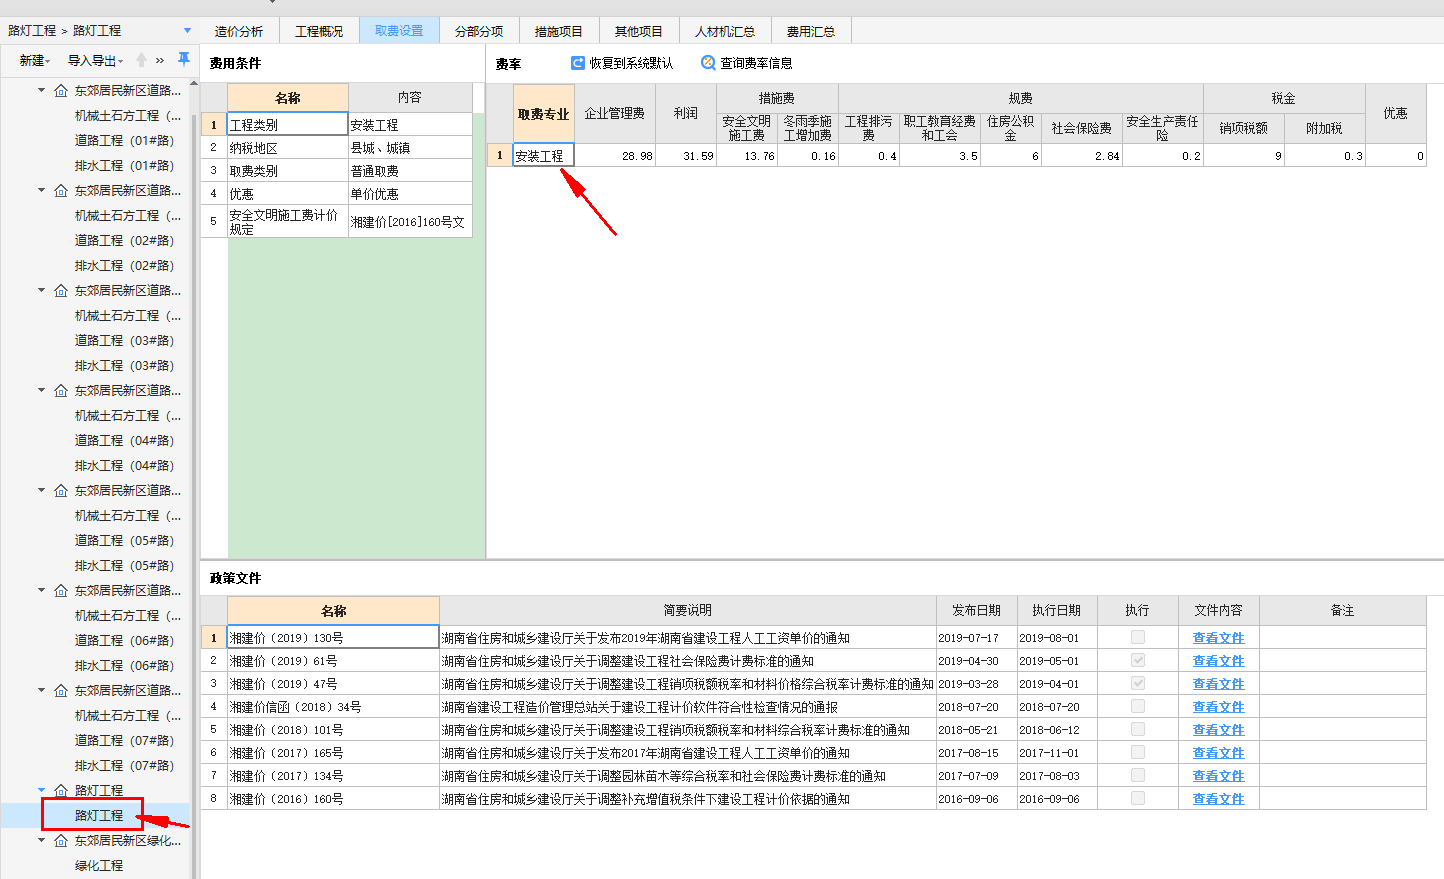Collapse project node containing 道路工程(03#路)
Screen dimensions: 1444x879
42,290
